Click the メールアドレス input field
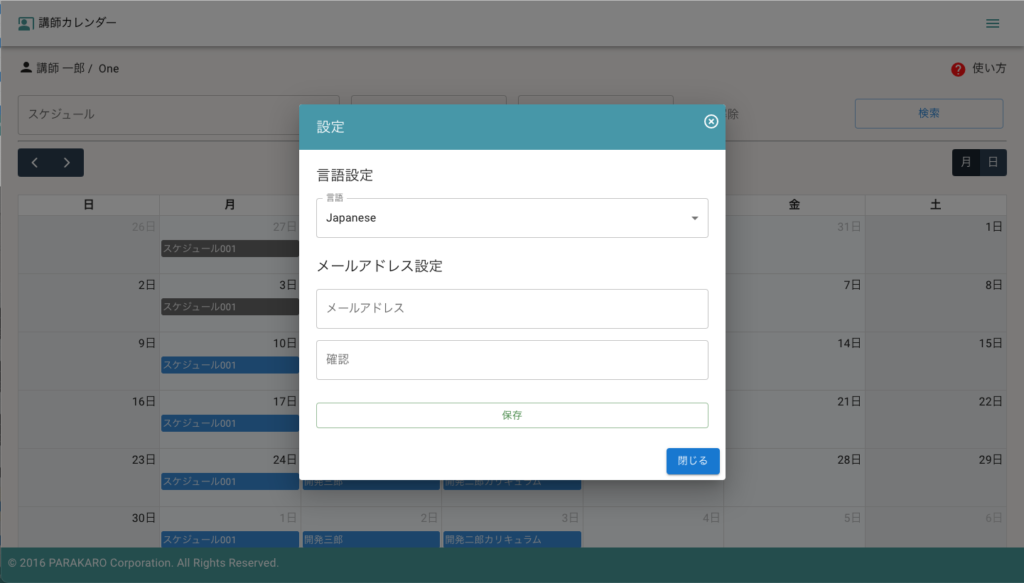This screenshot has width=1024, height=583. (512, 309)
